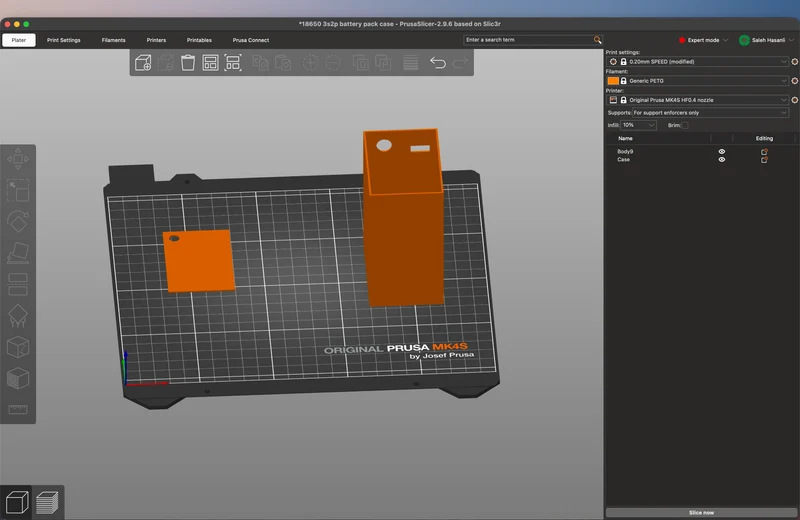Click the Add model toolbar icon
Viewport: 800px width, 520px height.
coord(143,62)
